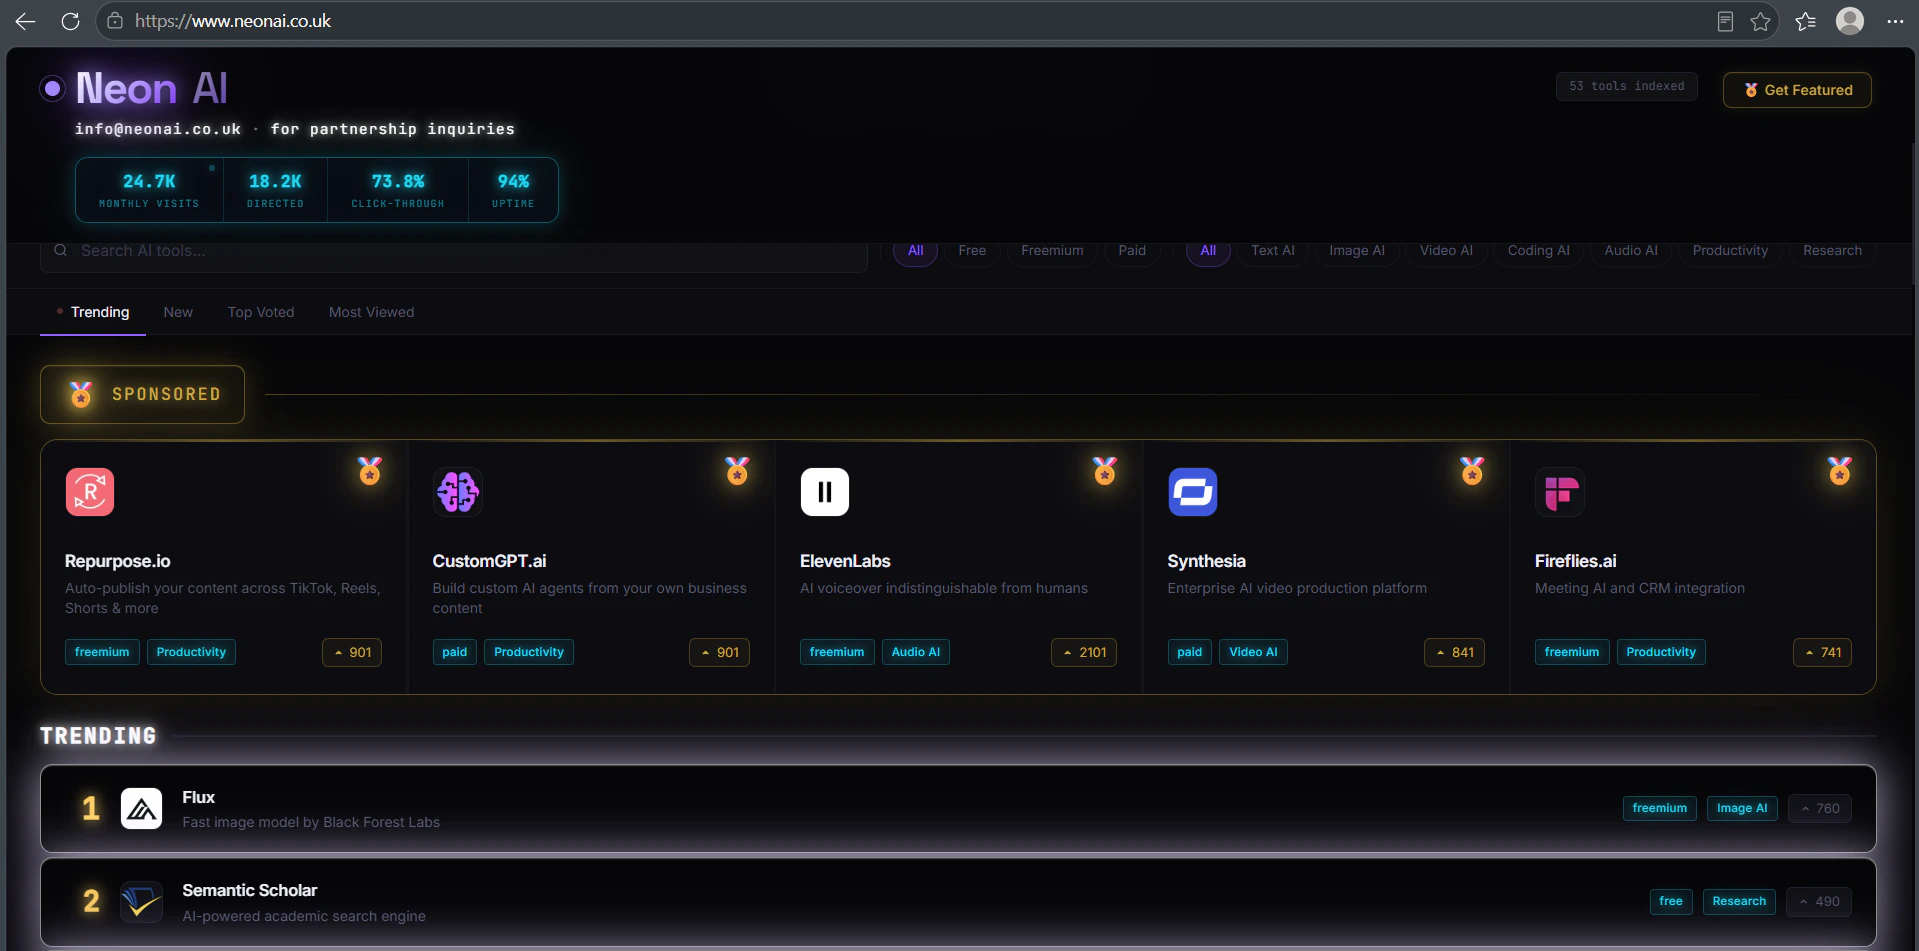Open the CustomGPT.ai brain logo icon
This screenshot has height=951, width=1919.
click(x=458, y=492)
